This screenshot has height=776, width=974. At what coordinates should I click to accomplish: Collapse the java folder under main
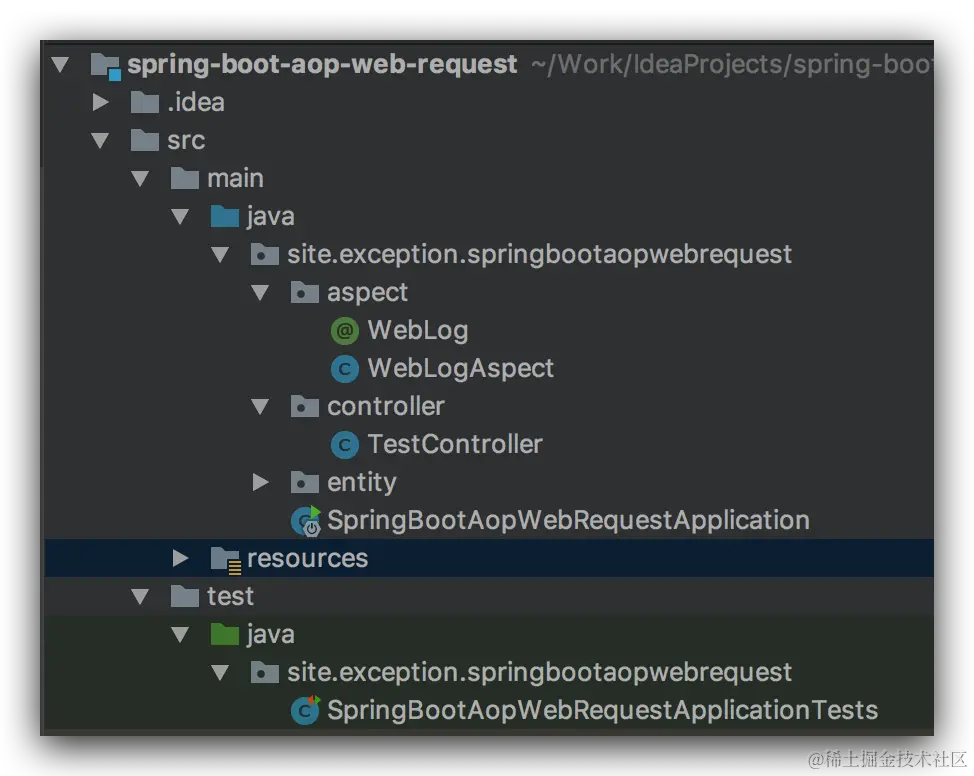(180, 217)
